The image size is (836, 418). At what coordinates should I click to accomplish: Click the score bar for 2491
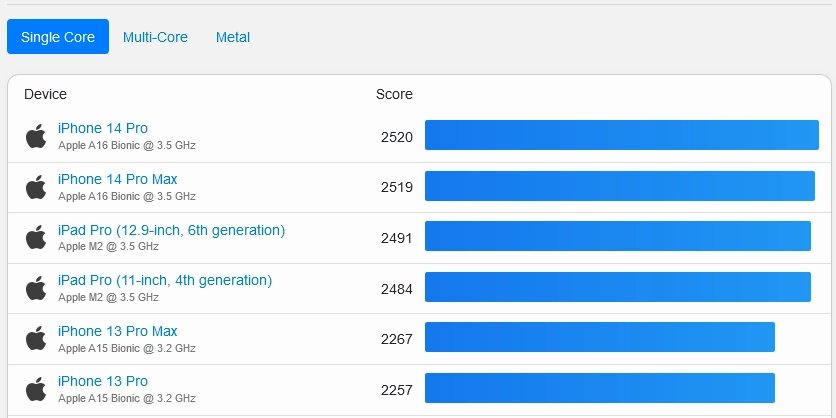click(618, 236)
